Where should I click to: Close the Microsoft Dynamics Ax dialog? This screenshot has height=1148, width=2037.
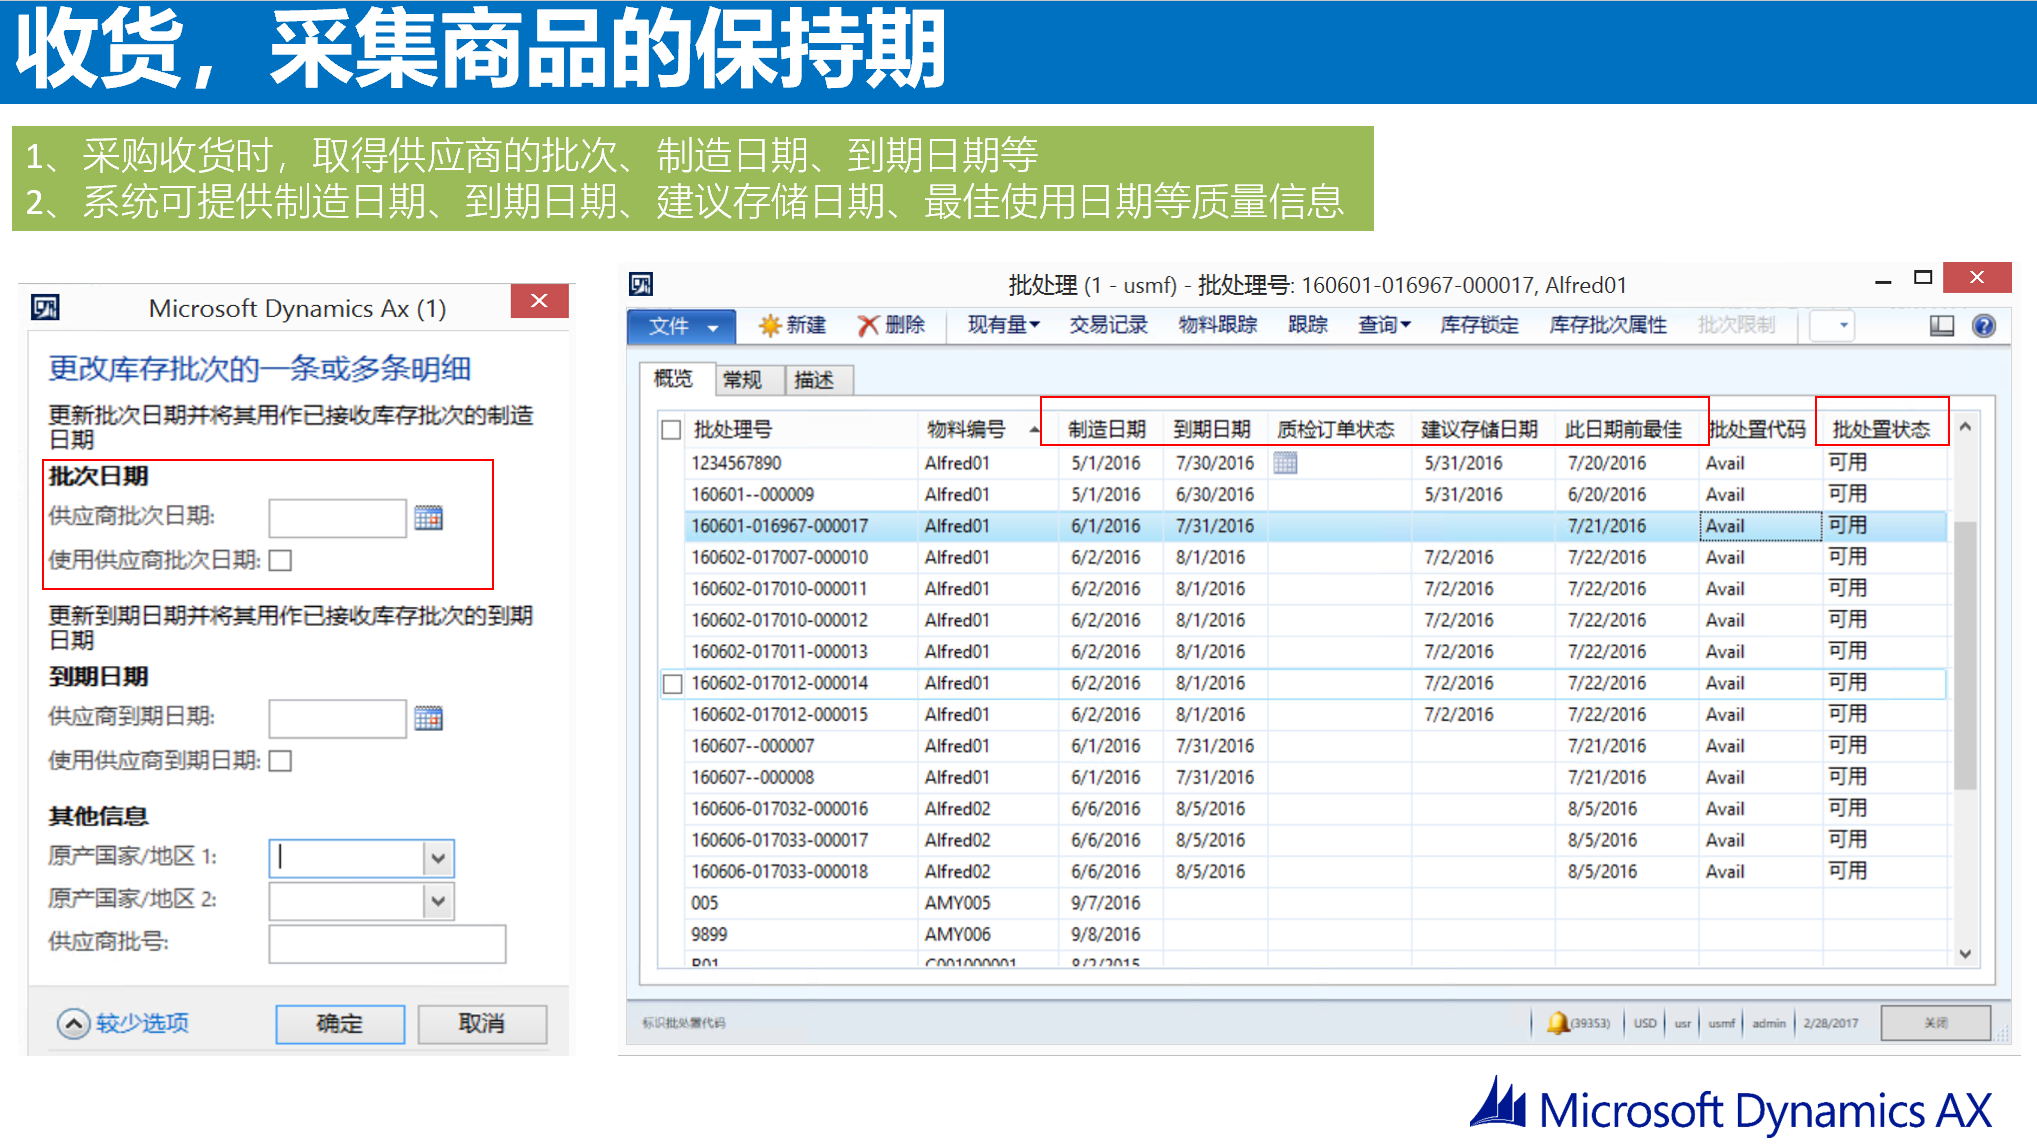point(539,300)
